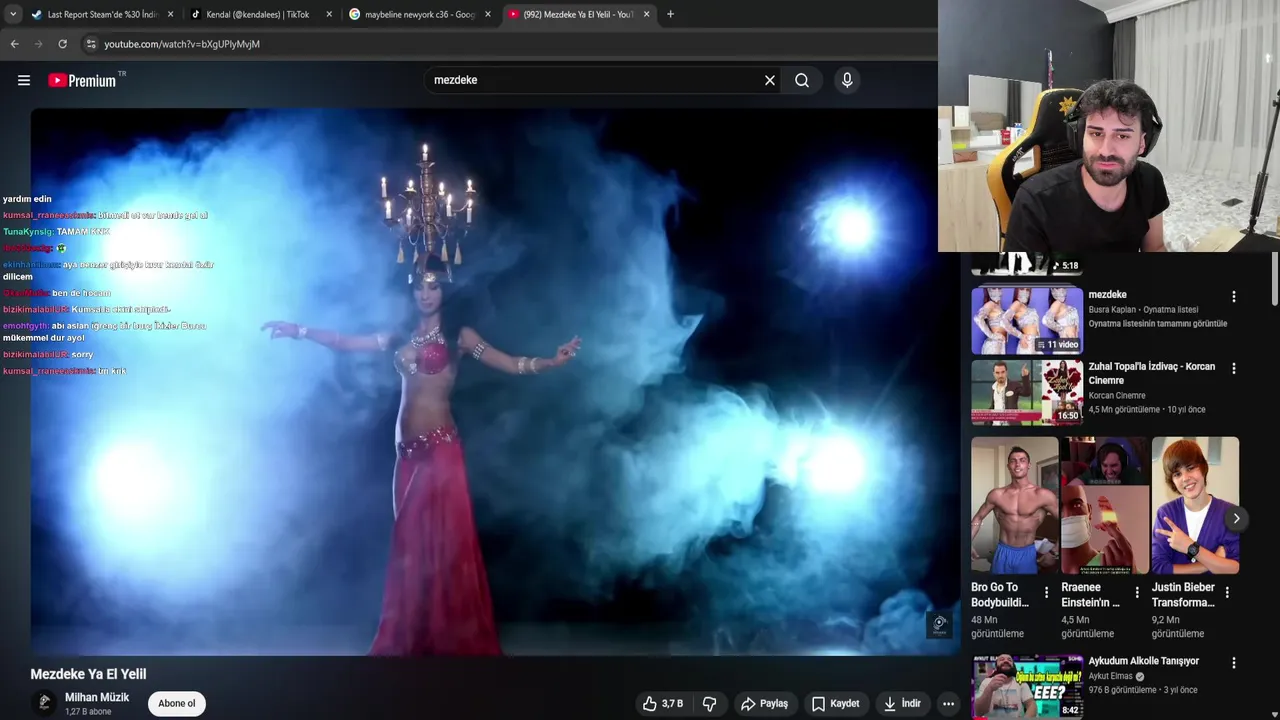The image size is (1280, 720).
Task: Open options menu for Zuhal Topal video
Action: click(x=1233, y=369)
